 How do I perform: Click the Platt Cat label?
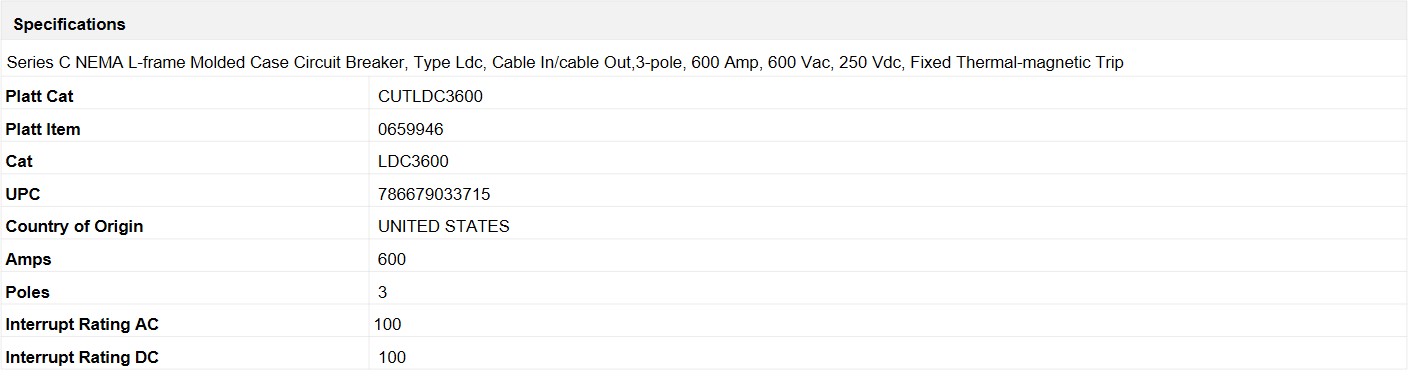tap(39, 96)
